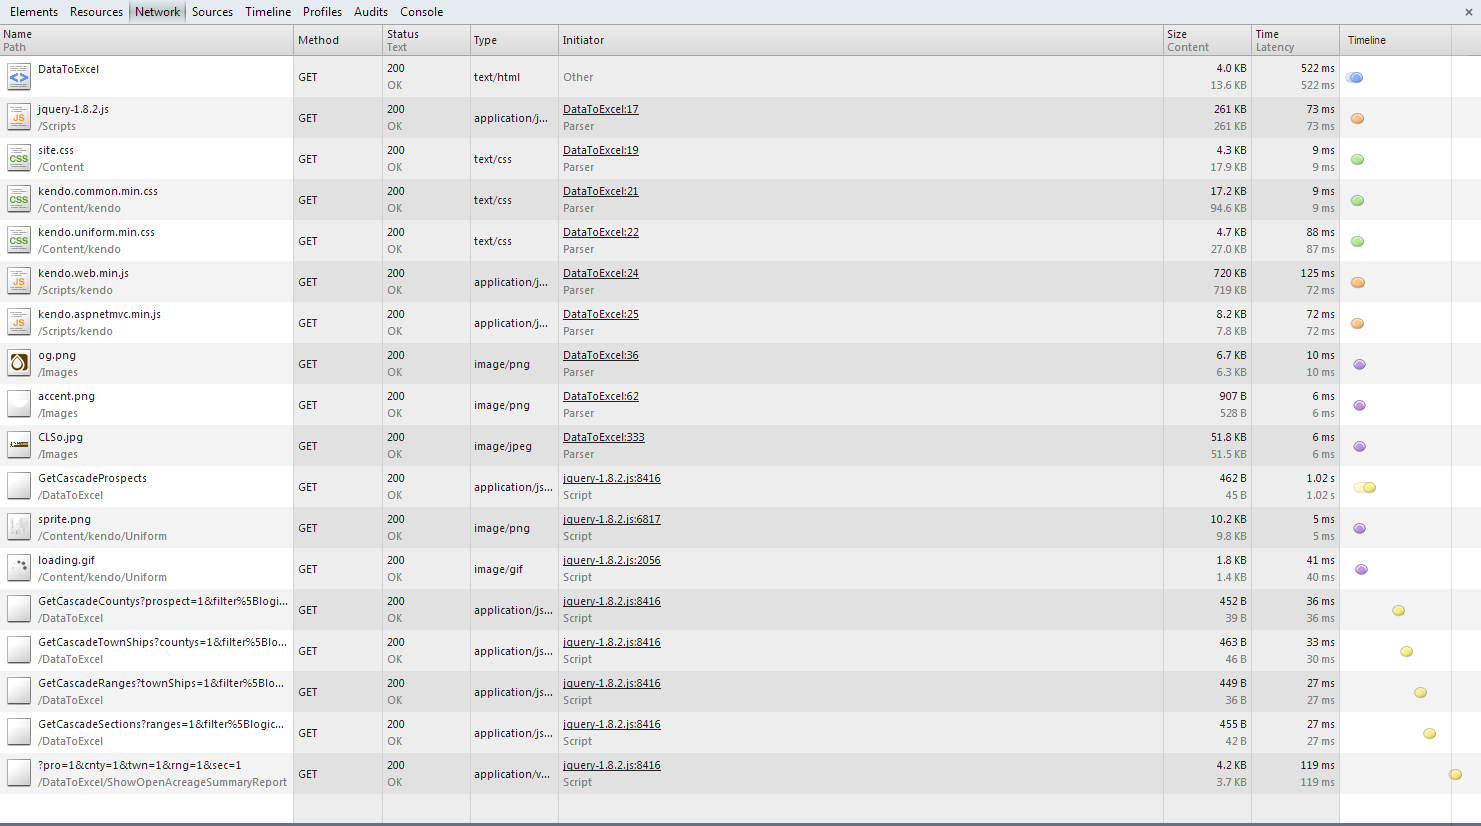Click the CLSo.jpg thumbnail icon

click(x=19, y=445)
